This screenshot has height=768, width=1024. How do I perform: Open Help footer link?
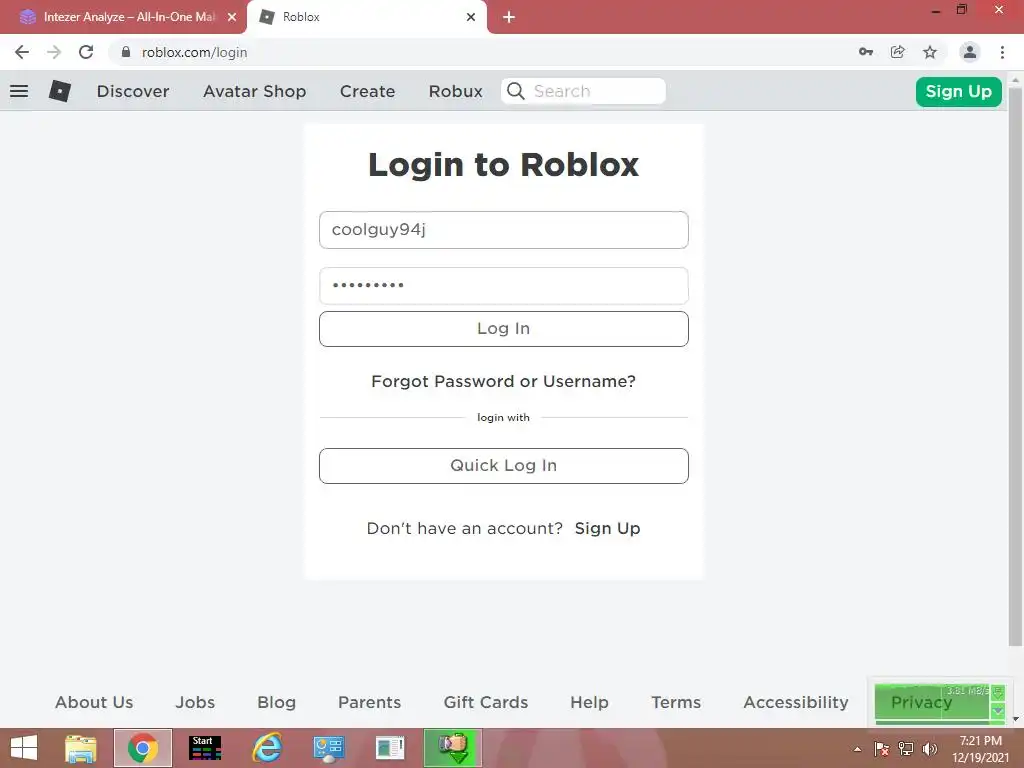click(589, 703)
